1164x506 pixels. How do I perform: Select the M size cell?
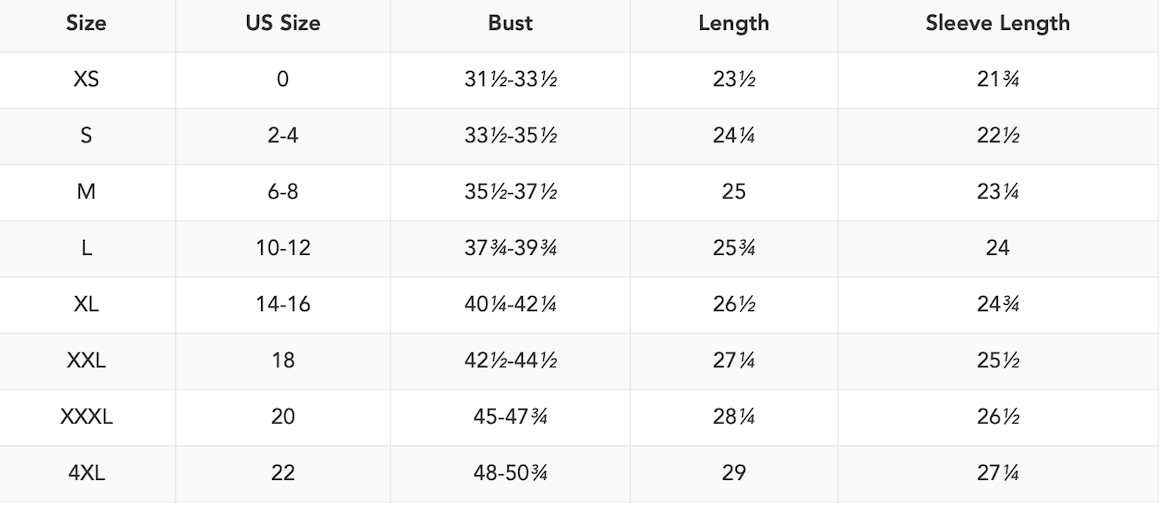point(86,192)
